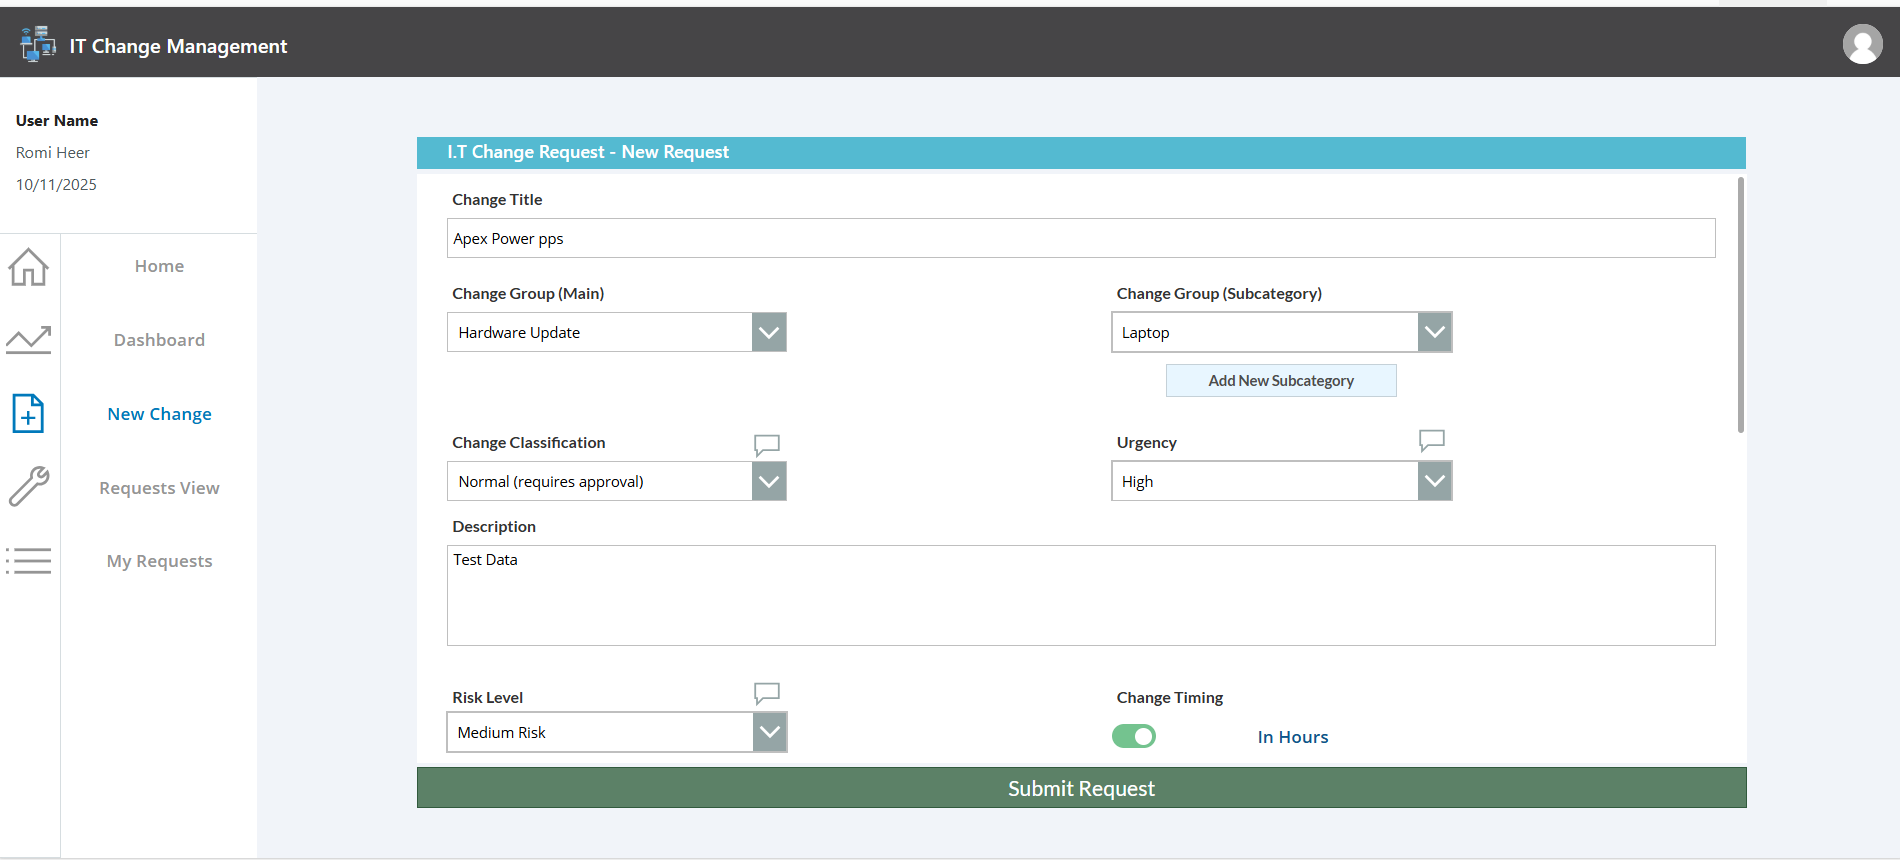Click the 10/11/2025 date text

[56, 185]
